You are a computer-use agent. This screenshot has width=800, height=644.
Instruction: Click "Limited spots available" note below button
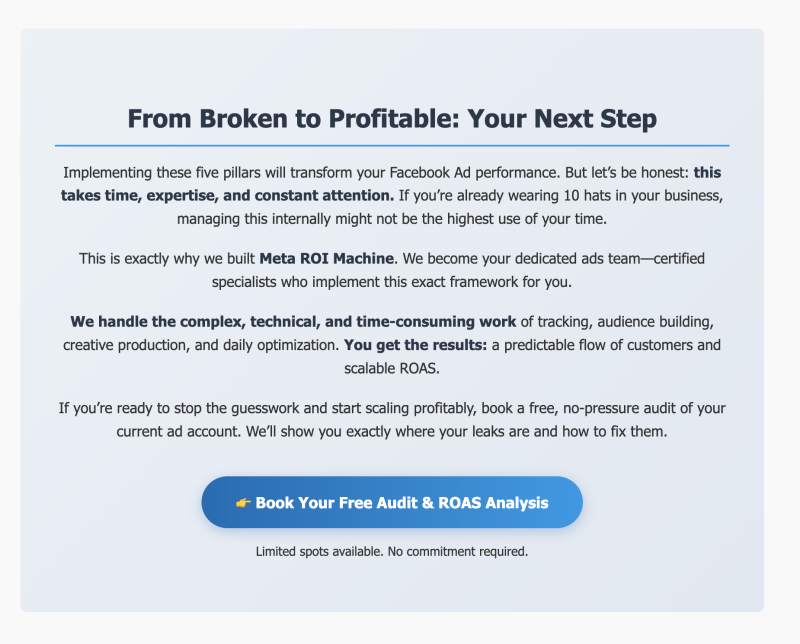pyautogui.click(x=392, y=551)
